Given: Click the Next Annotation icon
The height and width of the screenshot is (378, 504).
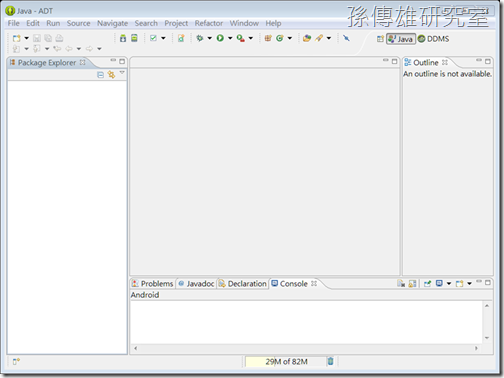Looking at the screenshot, I should 16,49.
